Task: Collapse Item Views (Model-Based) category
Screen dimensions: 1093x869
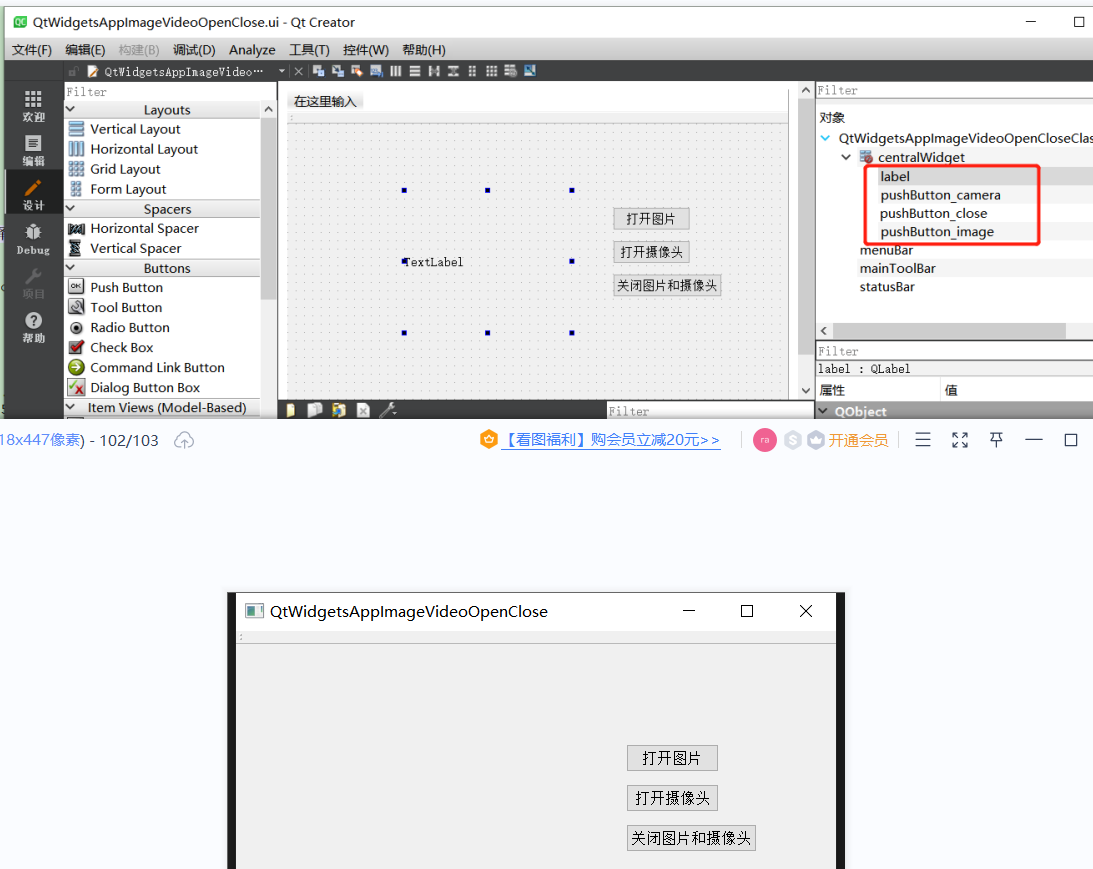Action: point(70,407)
